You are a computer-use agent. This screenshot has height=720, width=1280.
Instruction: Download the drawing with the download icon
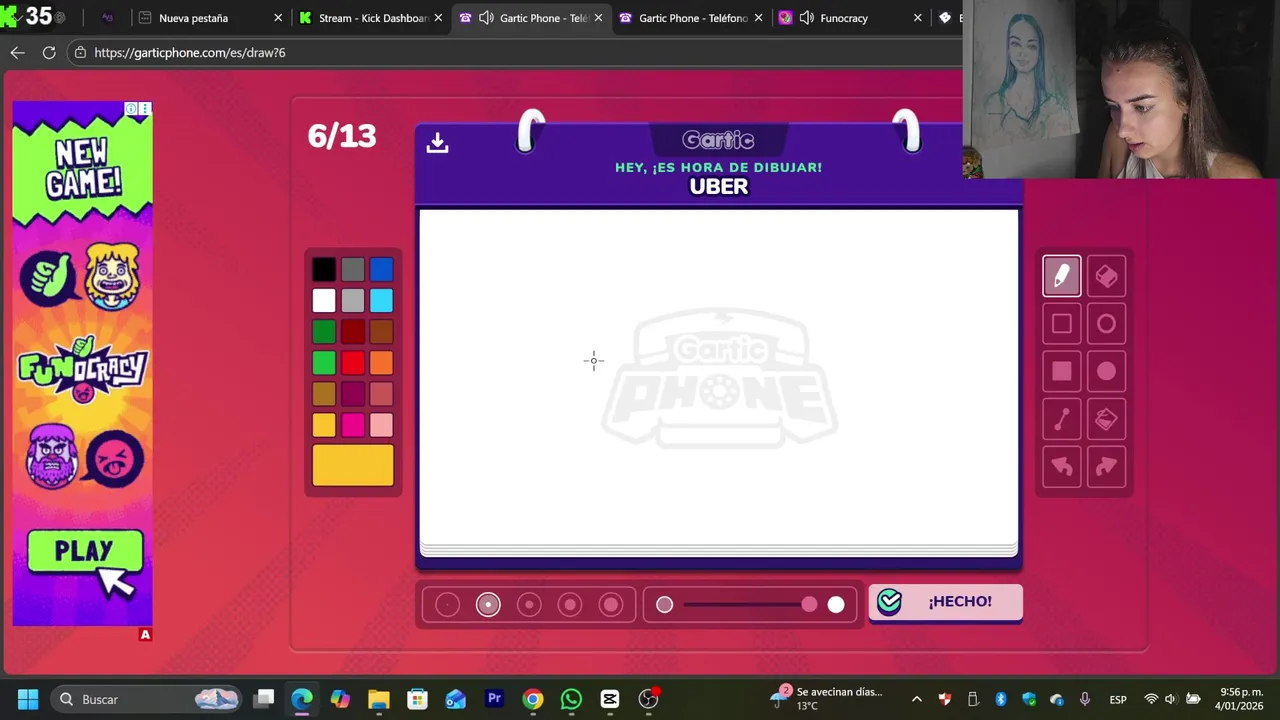click(437, 143)
